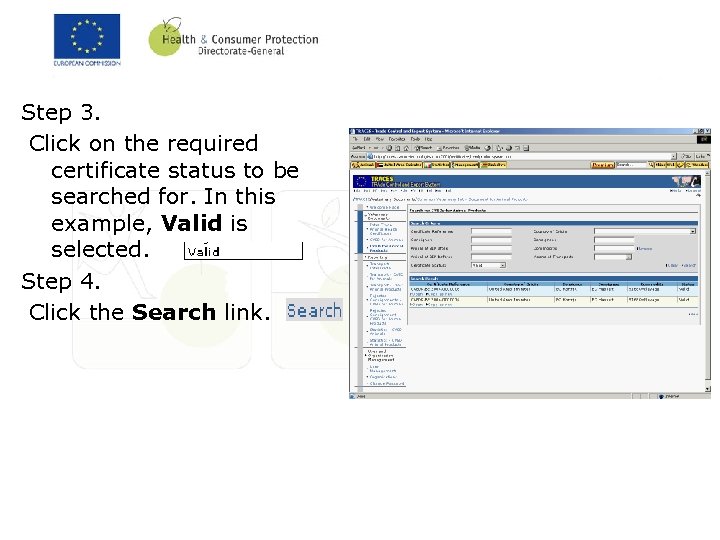
Task: Open the Certificate status dropdown in form
Action: click(x=489, y=265)
